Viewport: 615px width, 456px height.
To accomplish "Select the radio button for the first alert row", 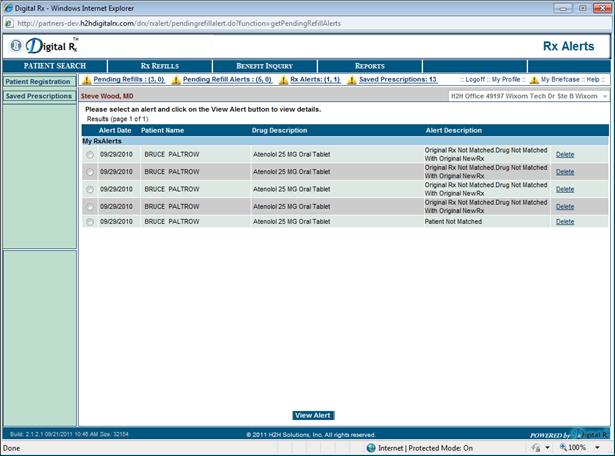I will pos(90,155).
